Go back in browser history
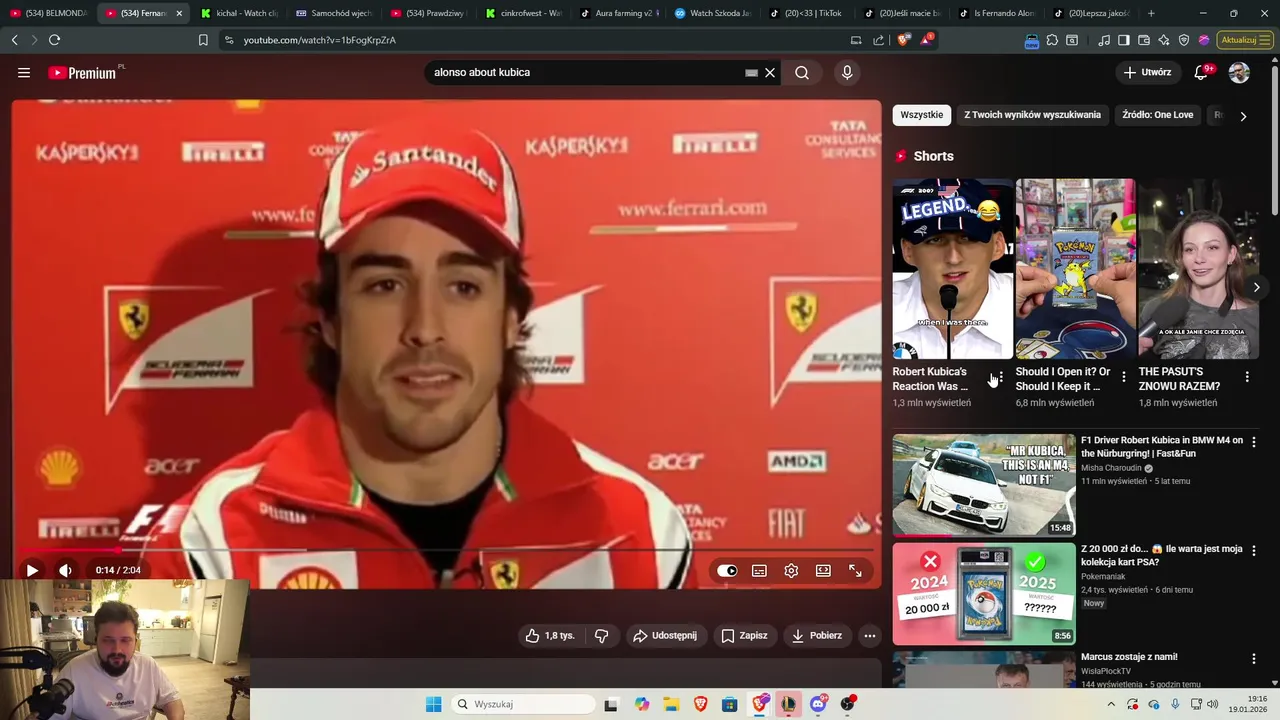The height and width of the screenshot is (720, 1280). [14, 40]
